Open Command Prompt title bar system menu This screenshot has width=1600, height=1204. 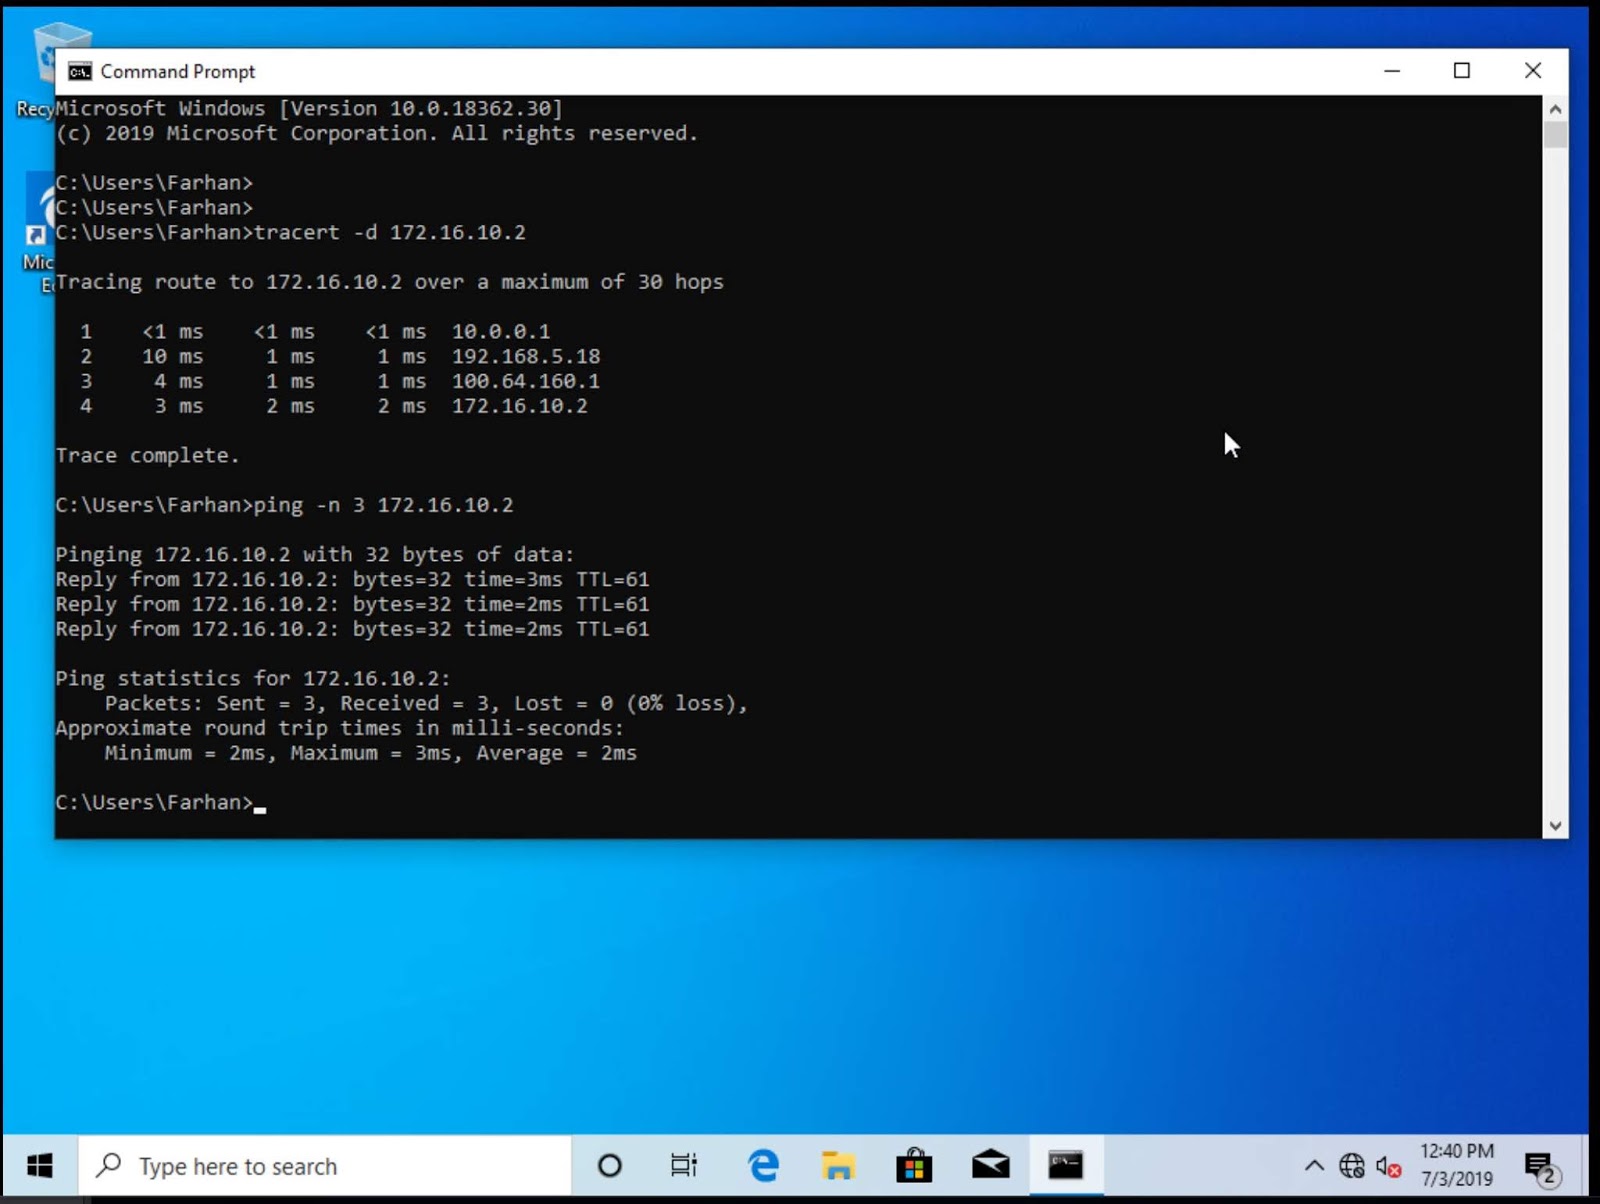click(80, 72)
